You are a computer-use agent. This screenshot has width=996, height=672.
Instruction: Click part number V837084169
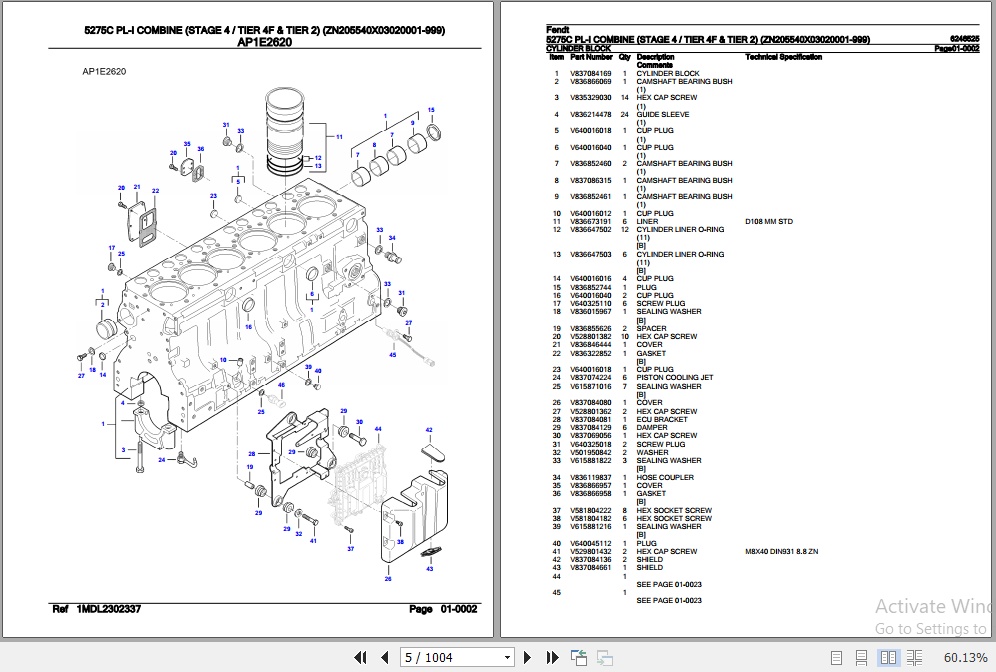(x=590, y=73)
